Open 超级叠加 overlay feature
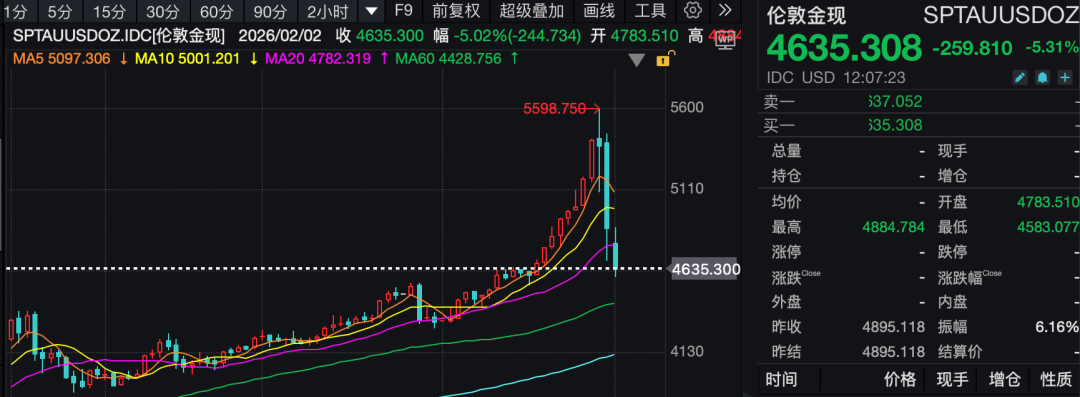Viewport: 1080px width, 397px height. [x=532, y=10]
